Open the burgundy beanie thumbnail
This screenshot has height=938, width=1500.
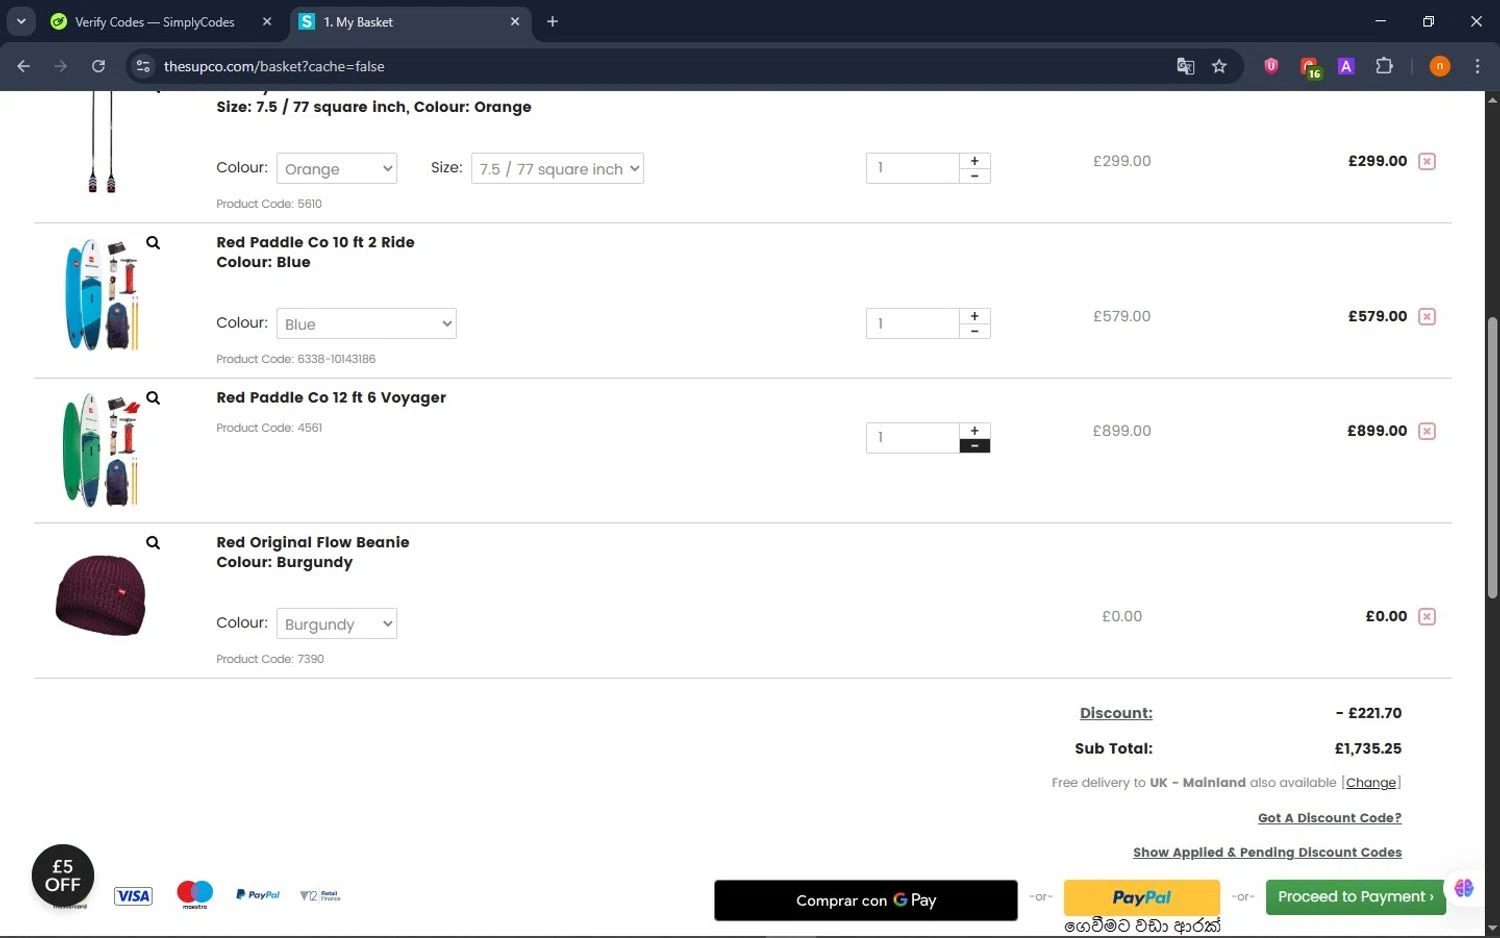point(100,596)
